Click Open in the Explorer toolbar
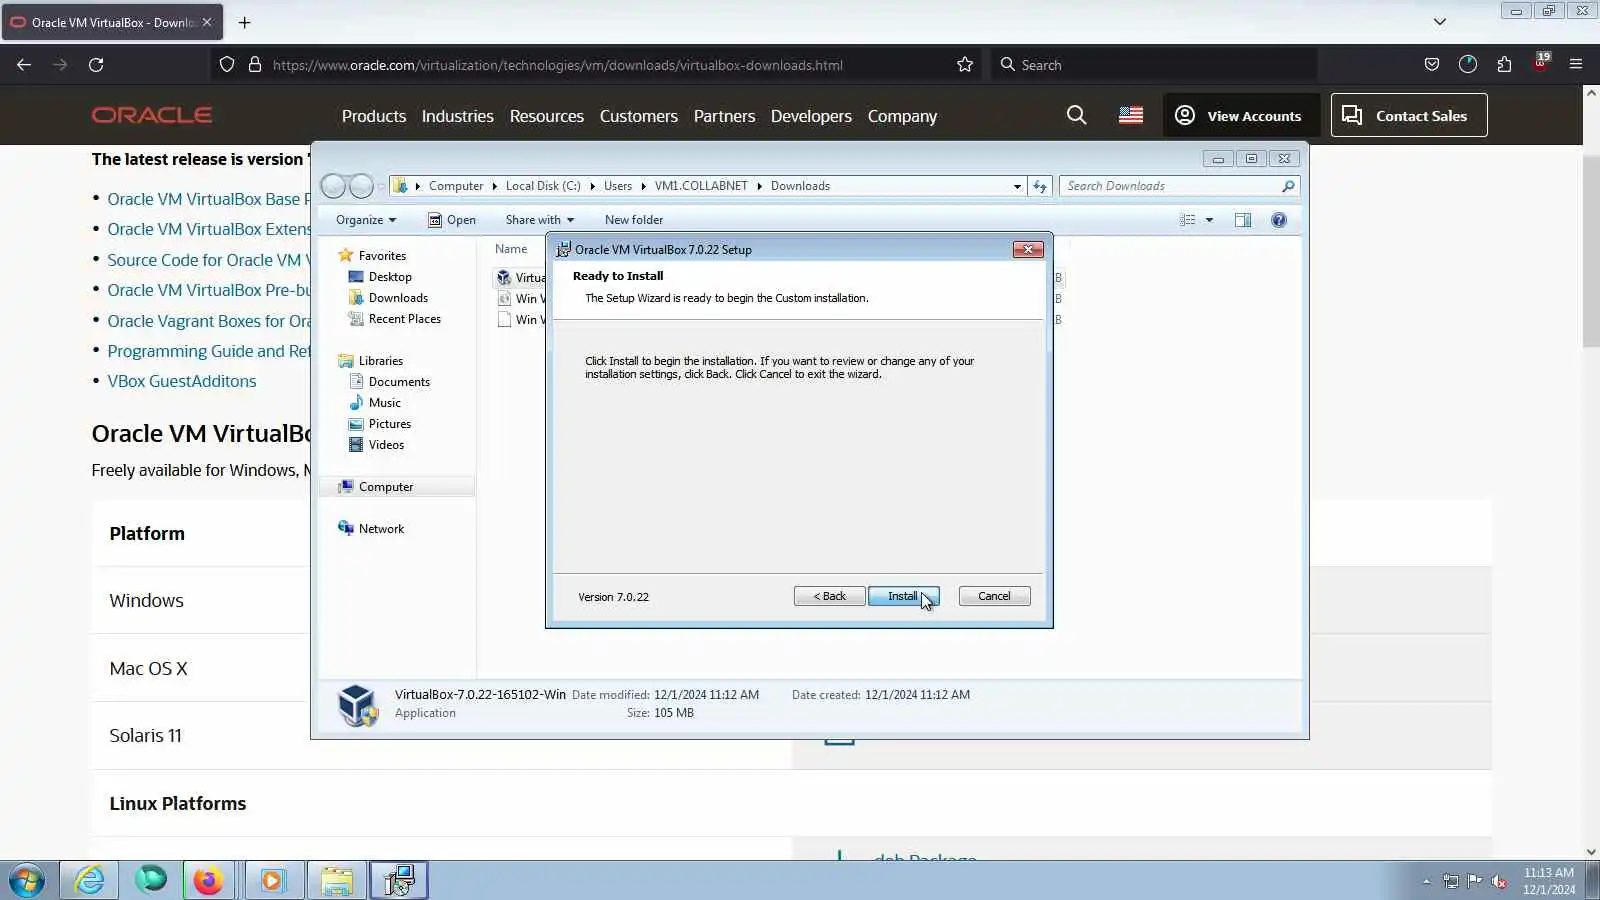This screenshot has width=1600, height=900. [452, 220]
